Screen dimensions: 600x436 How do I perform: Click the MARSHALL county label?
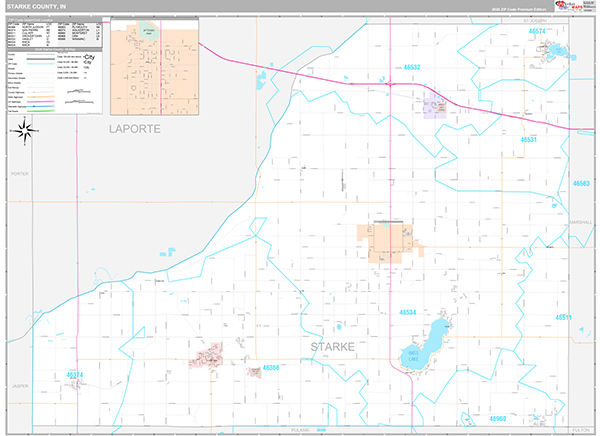point(581,222)
